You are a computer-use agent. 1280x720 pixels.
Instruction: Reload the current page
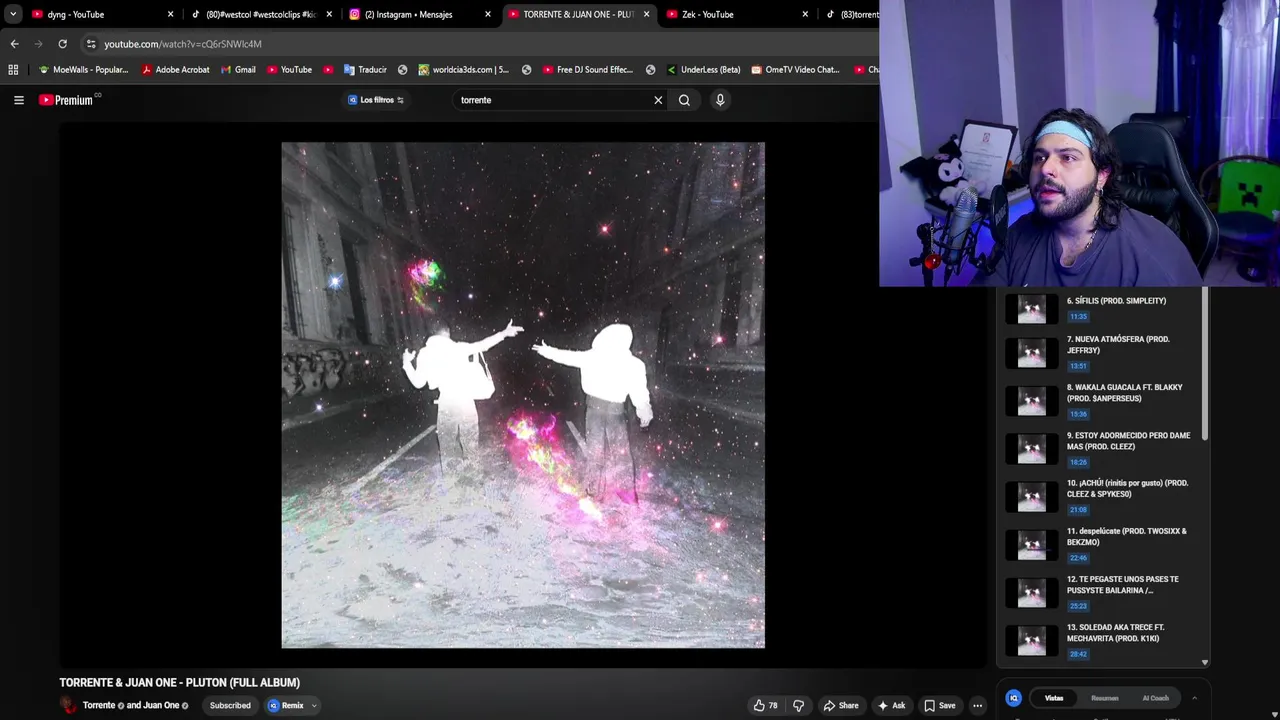point(62,44)
